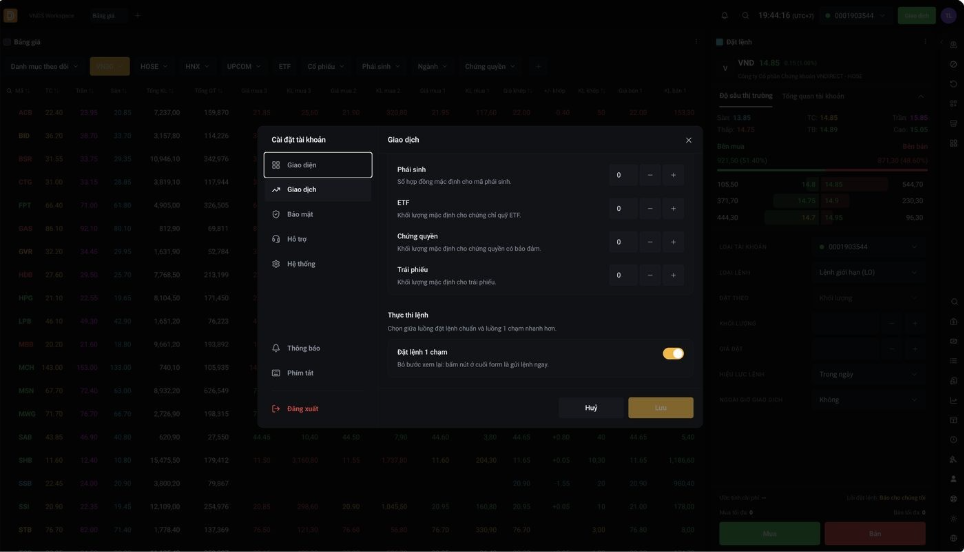This screenshot has width=964, height=552.
Task: Decrease the Phái sinh default quantity
Action: point(650,175)
